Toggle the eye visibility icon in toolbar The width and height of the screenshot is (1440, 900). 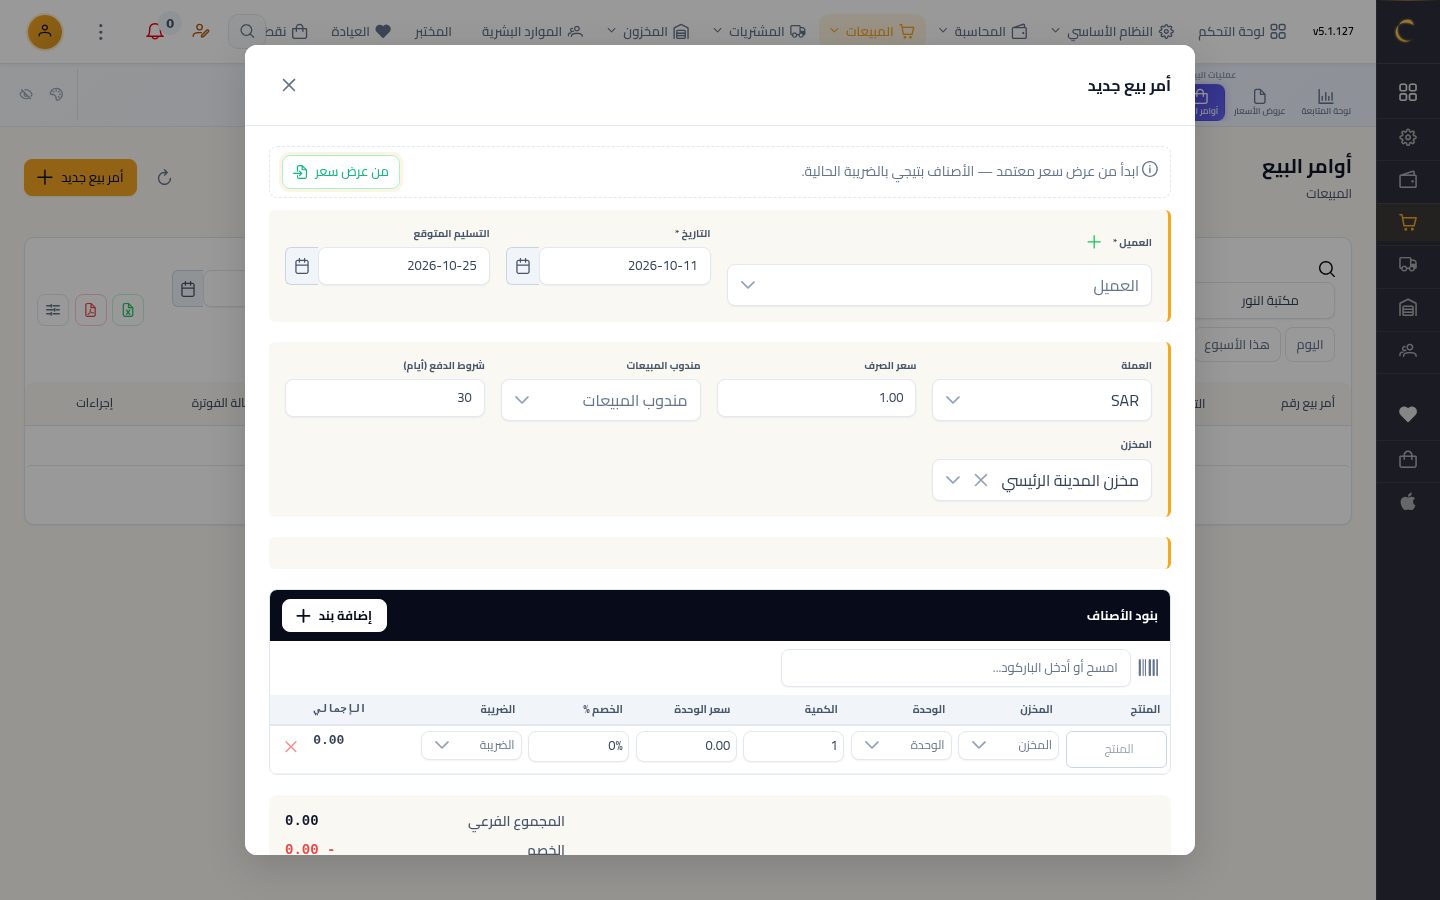[x=27, y=94]
